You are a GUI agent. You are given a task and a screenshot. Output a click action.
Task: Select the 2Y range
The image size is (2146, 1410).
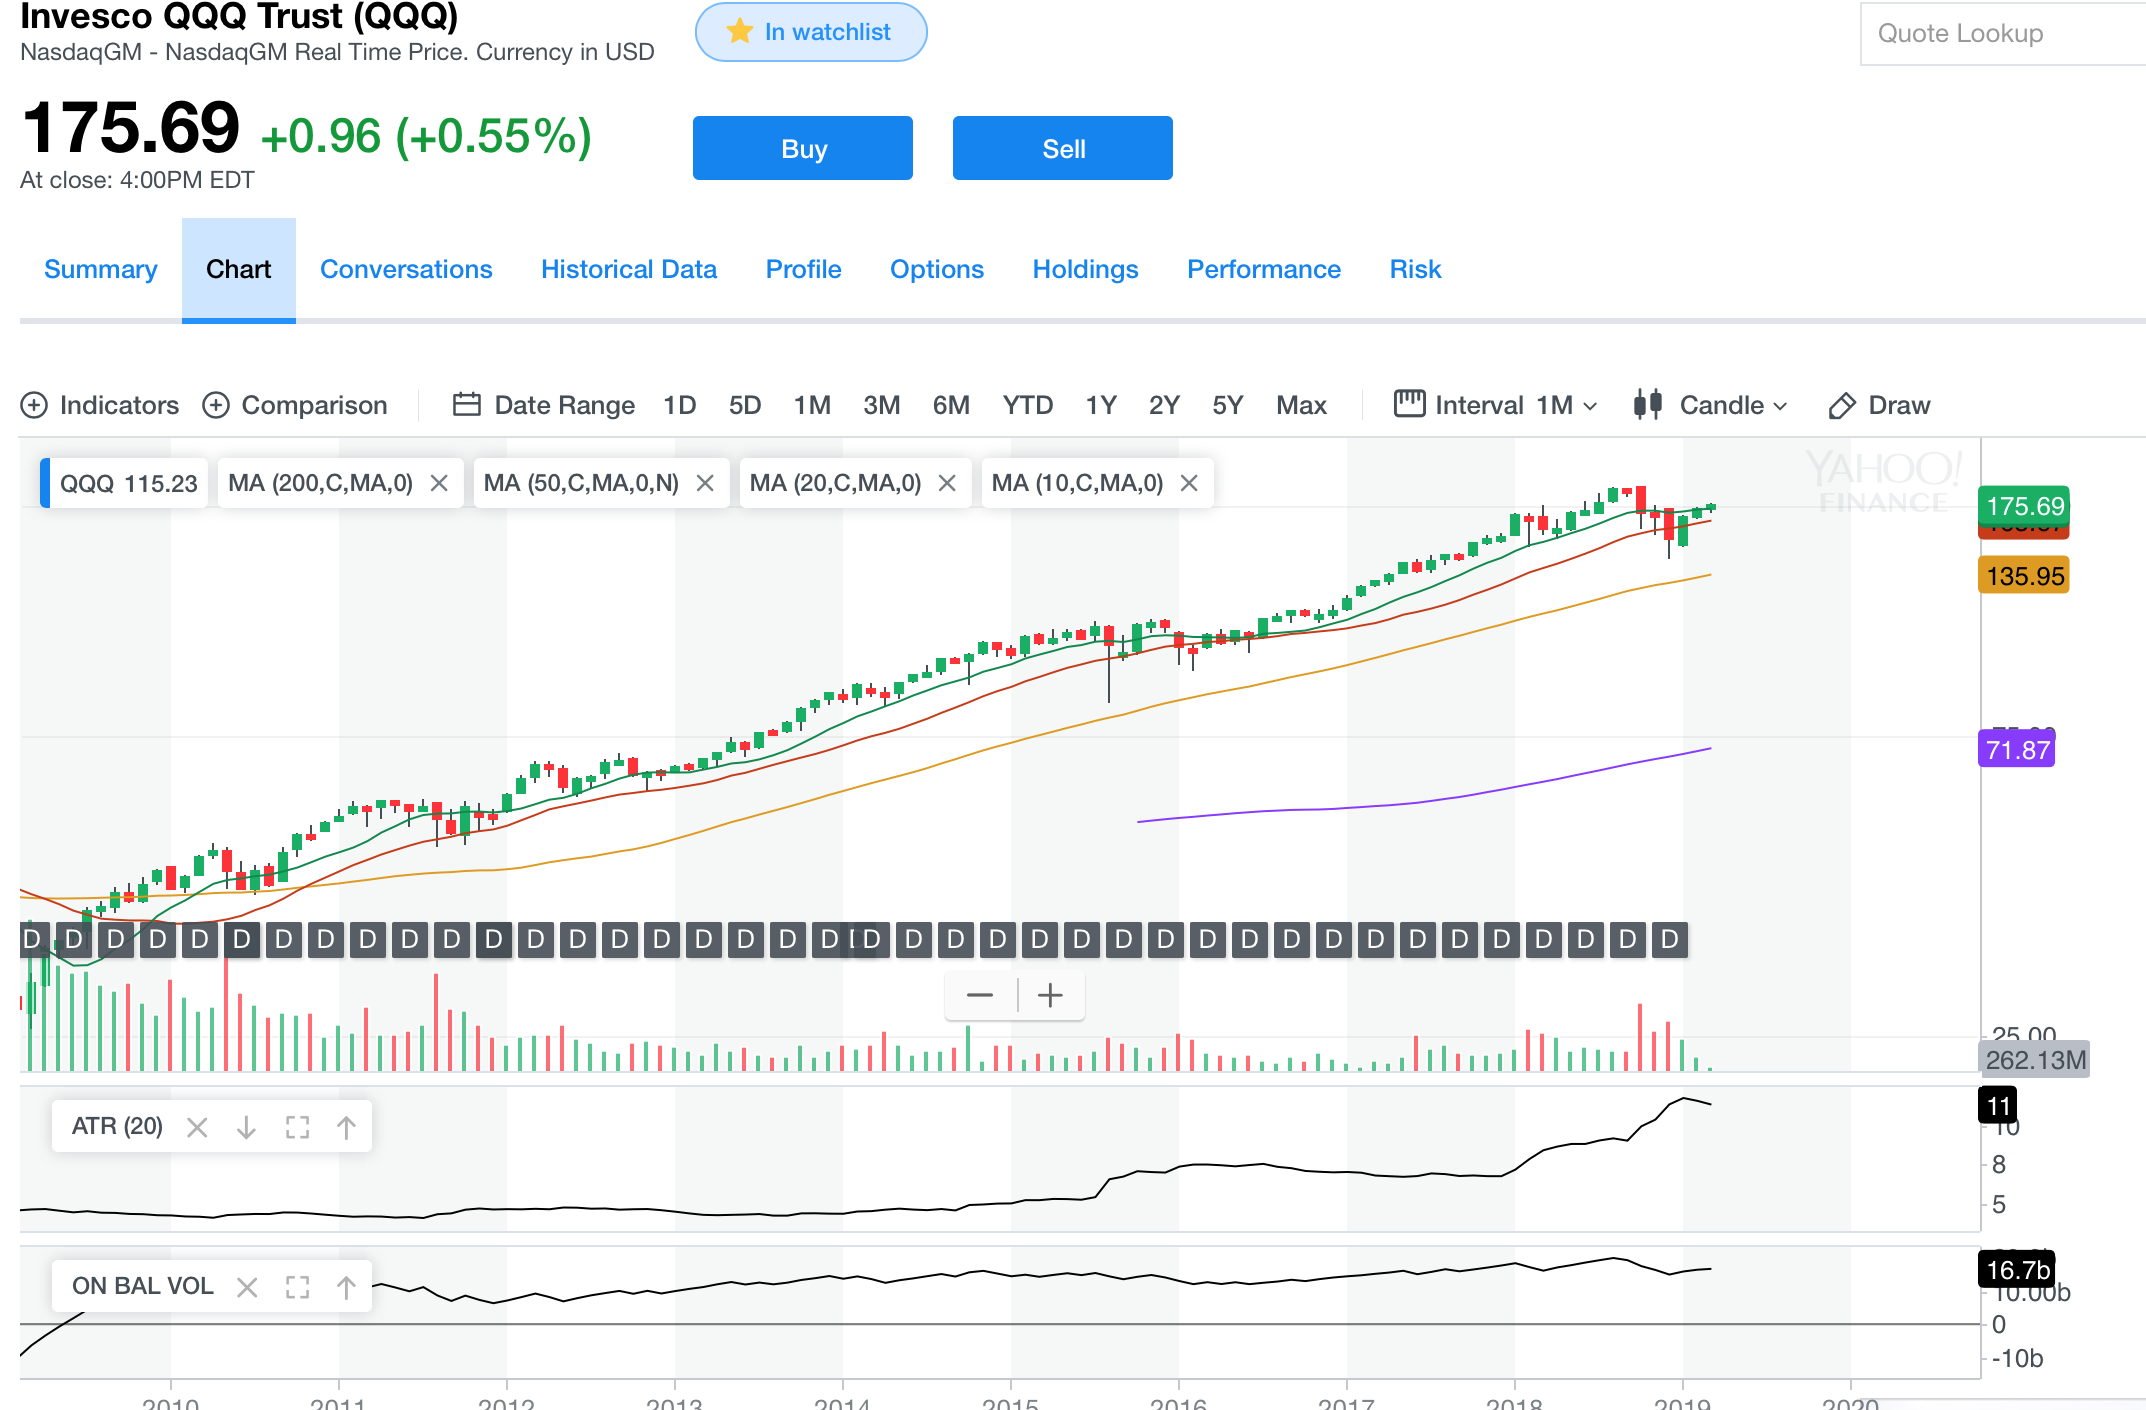[1164, 405]
